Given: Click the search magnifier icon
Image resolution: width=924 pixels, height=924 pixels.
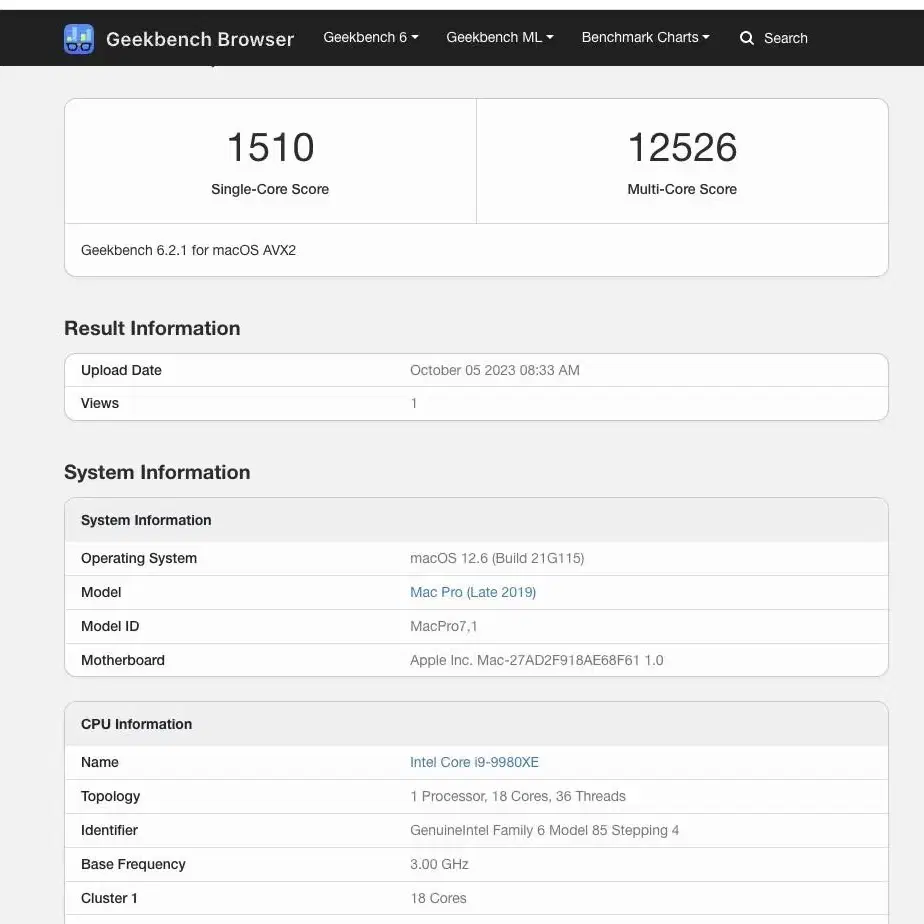Looking at the screenshot, I should [x=747, y=38].
